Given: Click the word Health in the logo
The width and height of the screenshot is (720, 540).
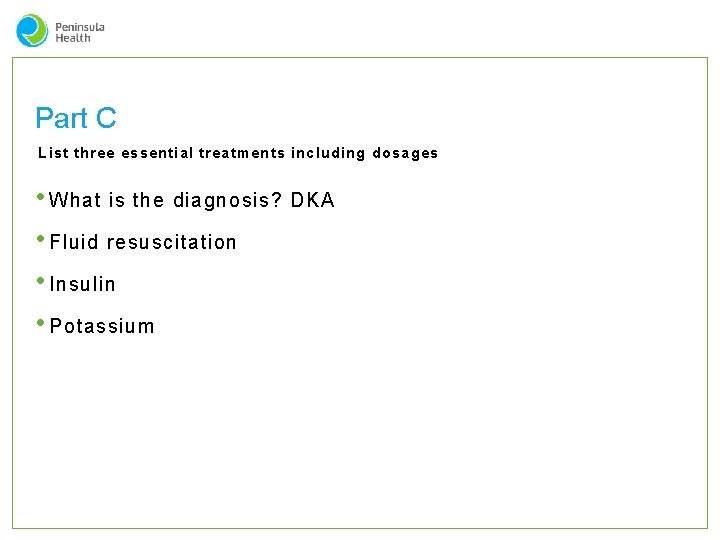Looking at the screenshot, I should click(73, 38).
